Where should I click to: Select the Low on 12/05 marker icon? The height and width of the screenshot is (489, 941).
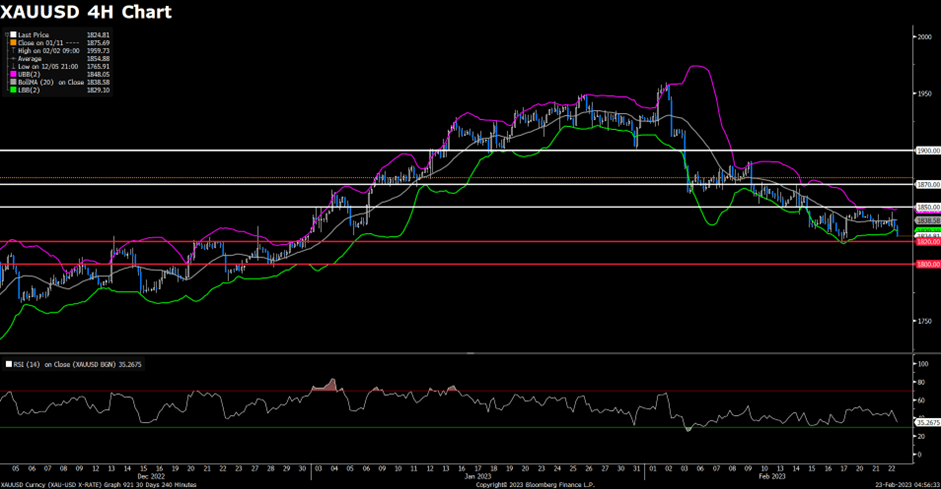[x=11, y=65]
